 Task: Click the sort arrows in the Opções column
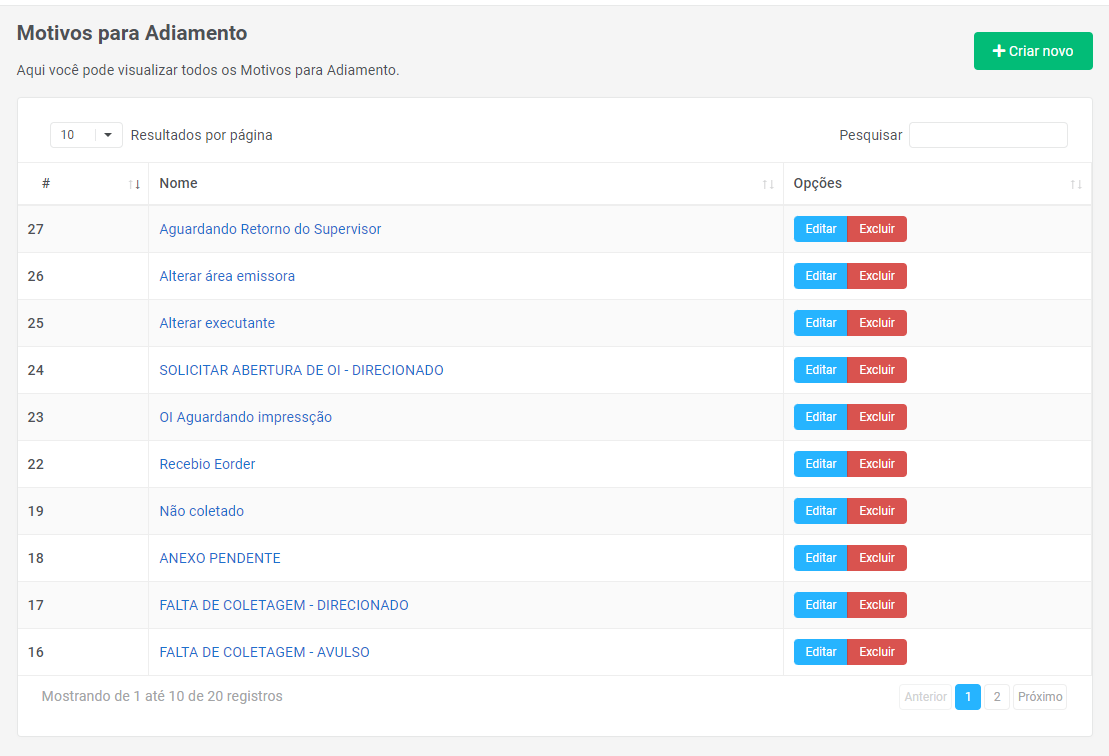(1076, 184)
